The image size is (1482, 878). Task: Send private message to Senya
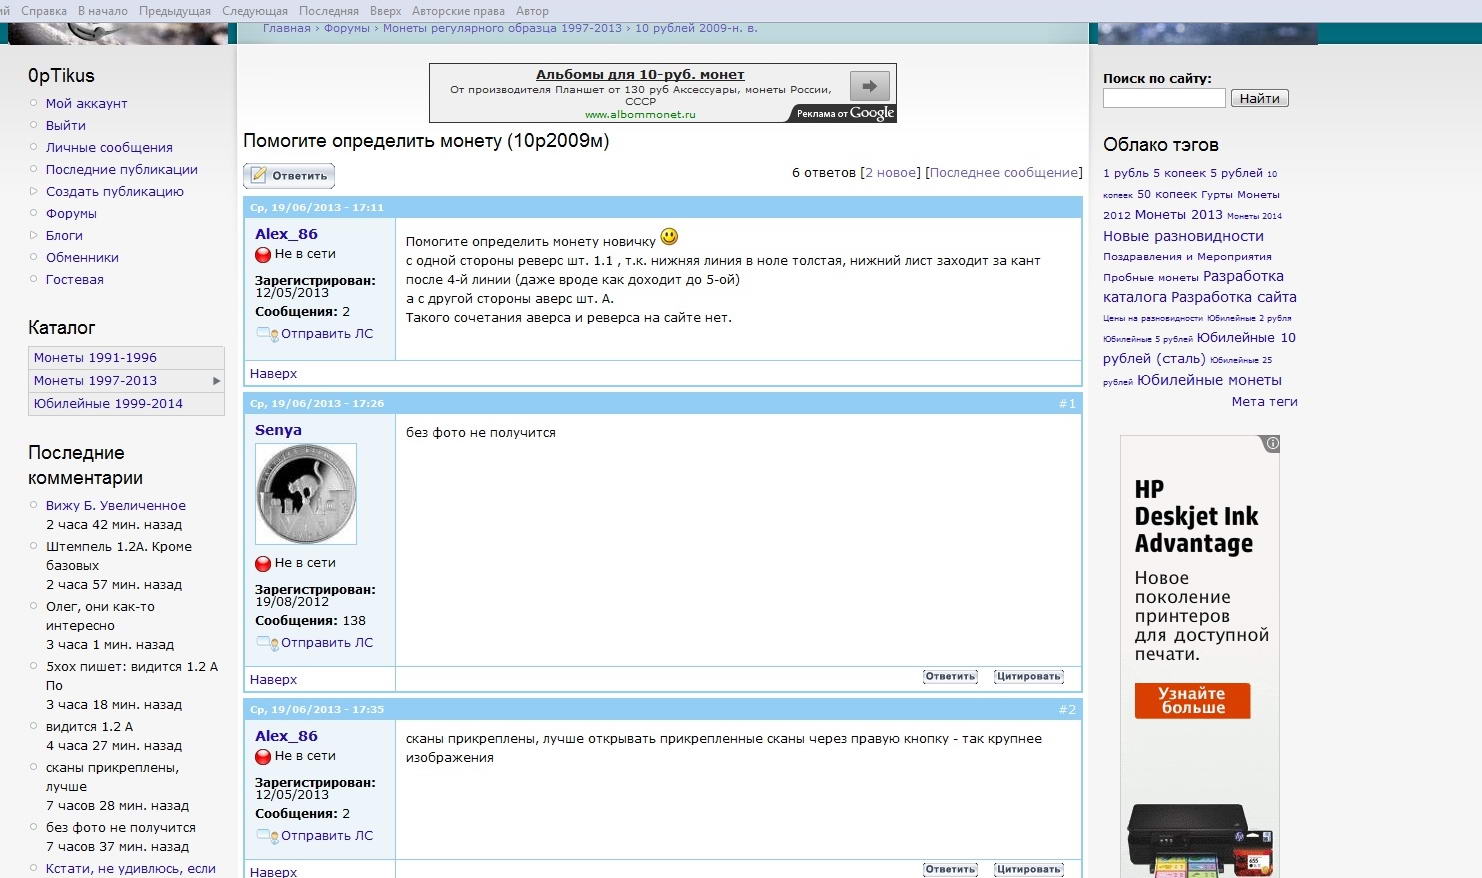326,643
